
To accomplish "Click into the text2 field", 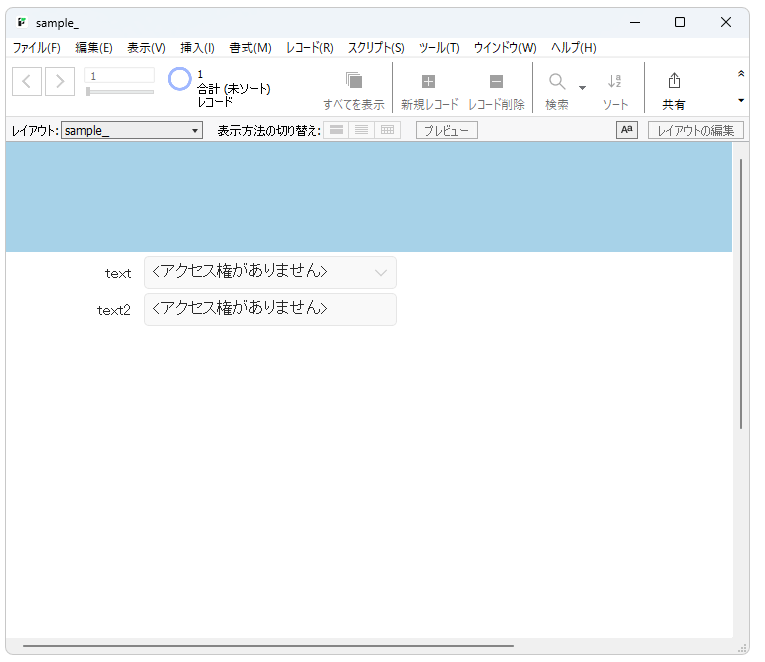I will 270,309.
